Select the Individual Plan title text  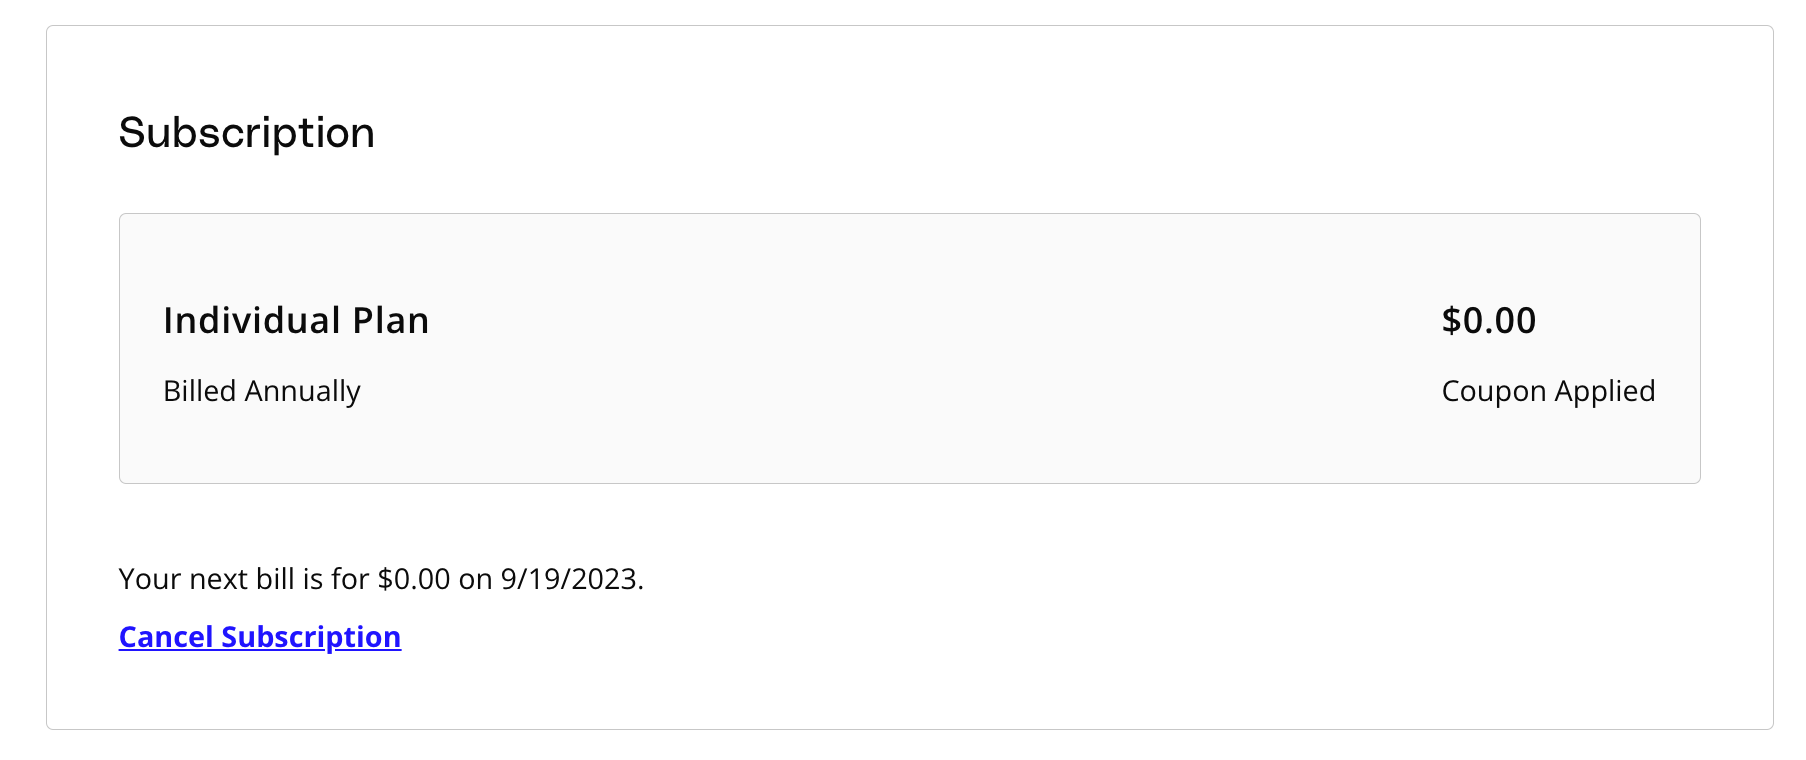click(296, 321)
